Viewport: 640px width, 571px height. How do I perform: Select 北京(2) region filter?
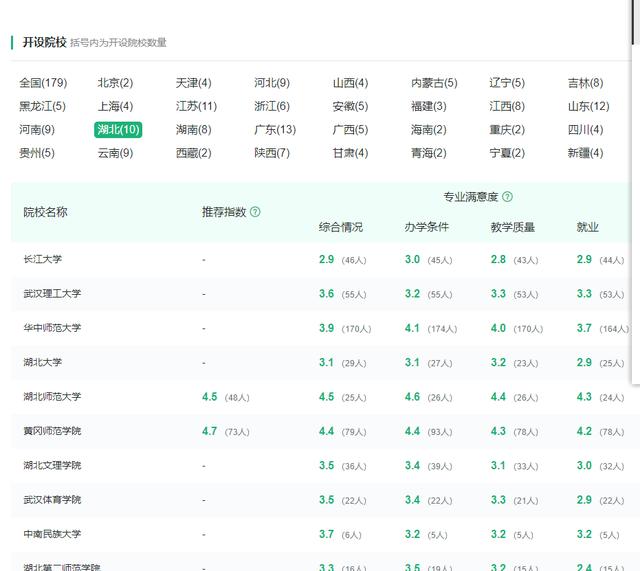[115, 83]
